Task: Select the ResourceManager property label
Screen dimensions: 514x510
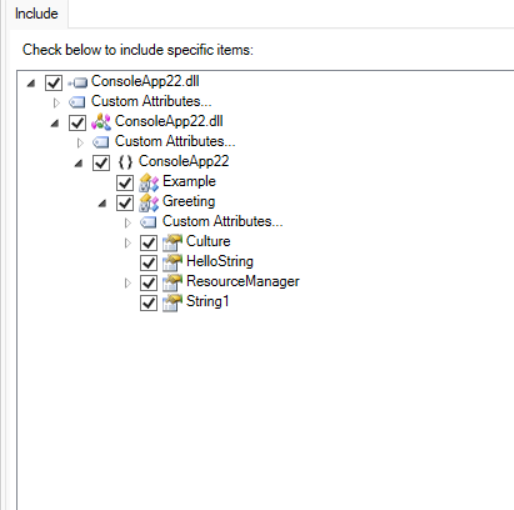Action: pyautogui.click(x=243, y=282)
